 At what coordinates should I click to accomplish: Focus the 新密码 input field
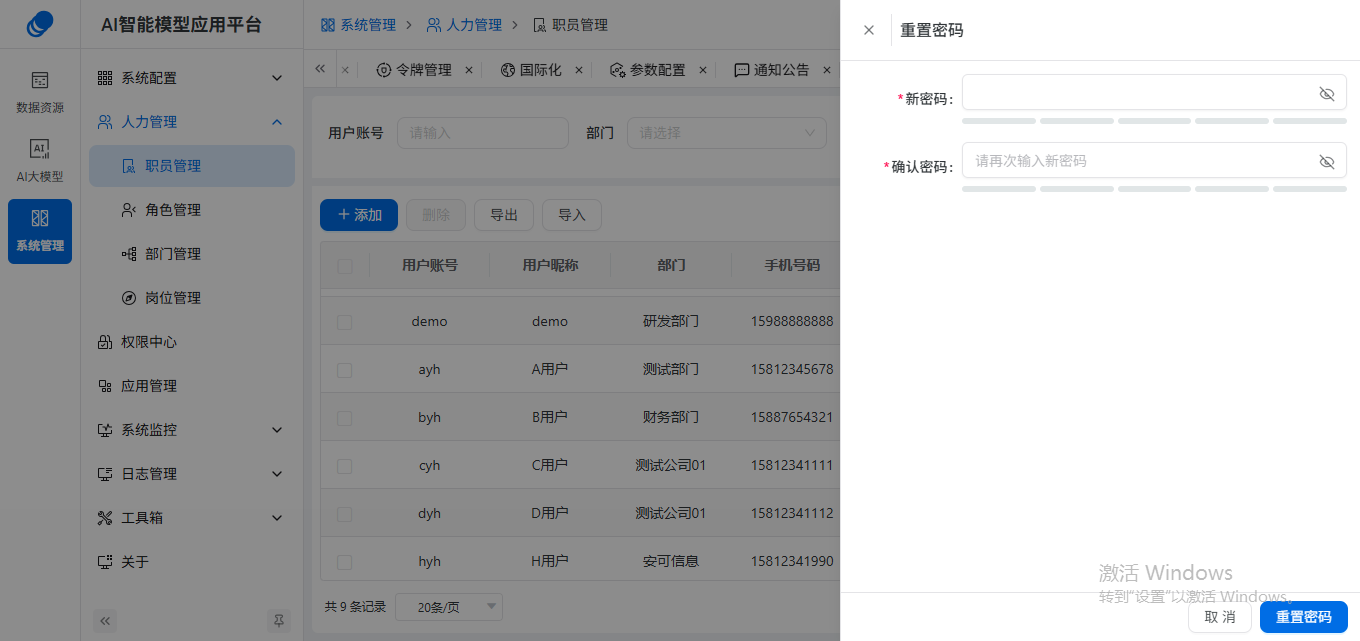(1154, 92)
